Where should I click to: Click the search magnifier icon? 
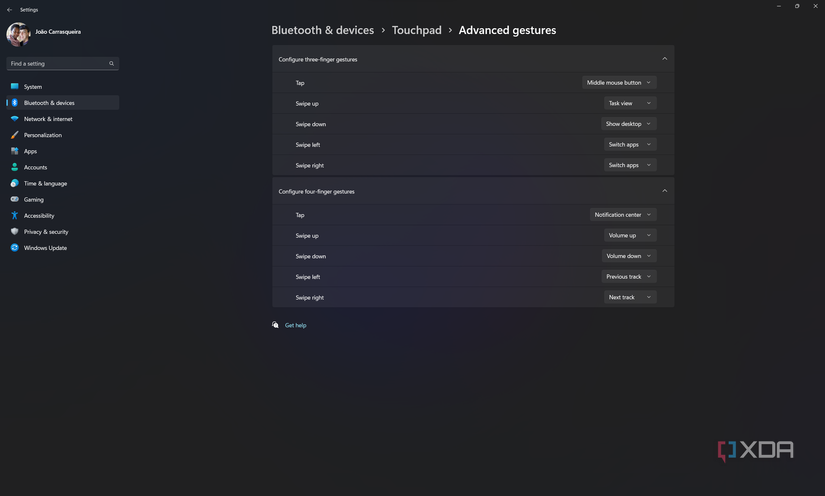(111, 64)
